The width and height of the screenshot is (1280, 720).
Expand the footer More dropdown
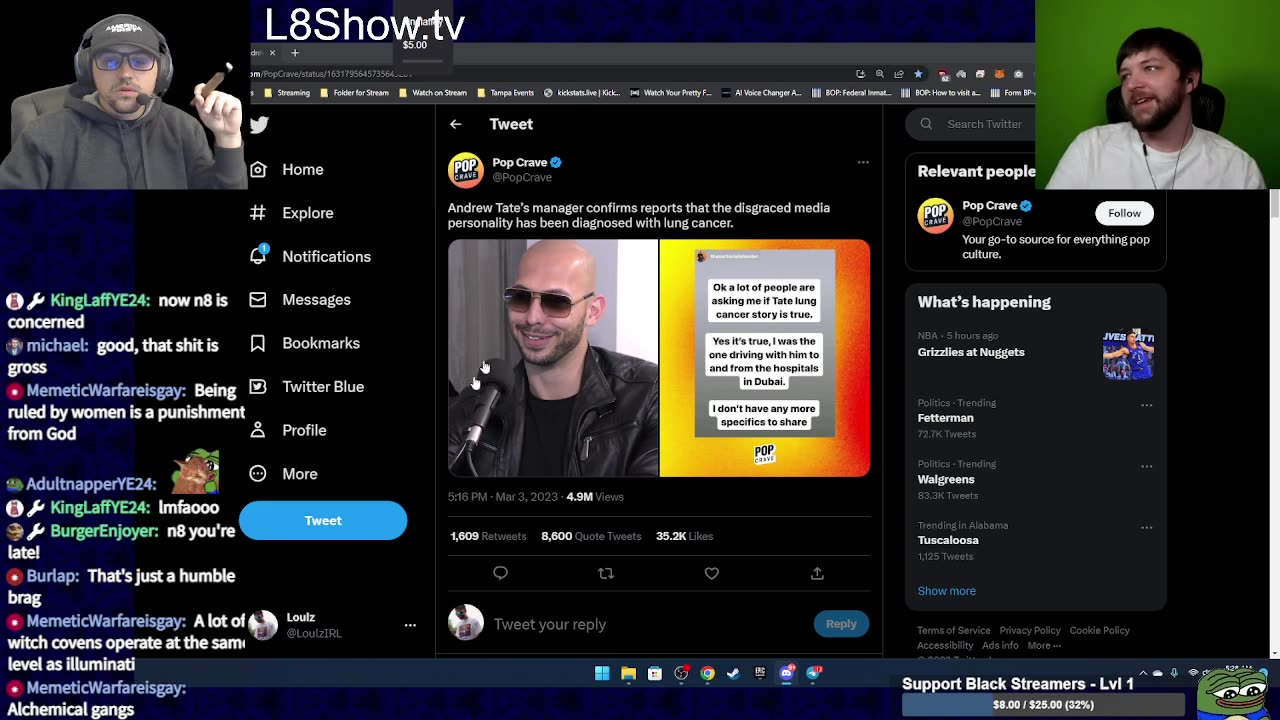click(1044, 646)
